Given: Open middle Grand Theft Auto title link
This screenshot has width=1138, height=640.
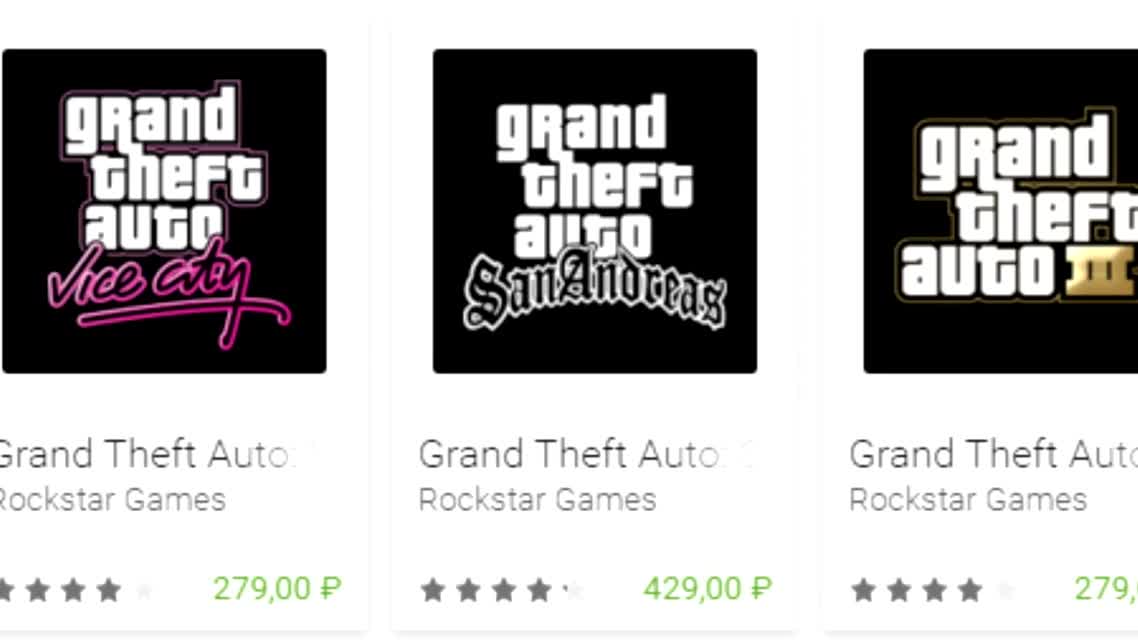Looking at the screenshot, I should (x=586, y=455).
